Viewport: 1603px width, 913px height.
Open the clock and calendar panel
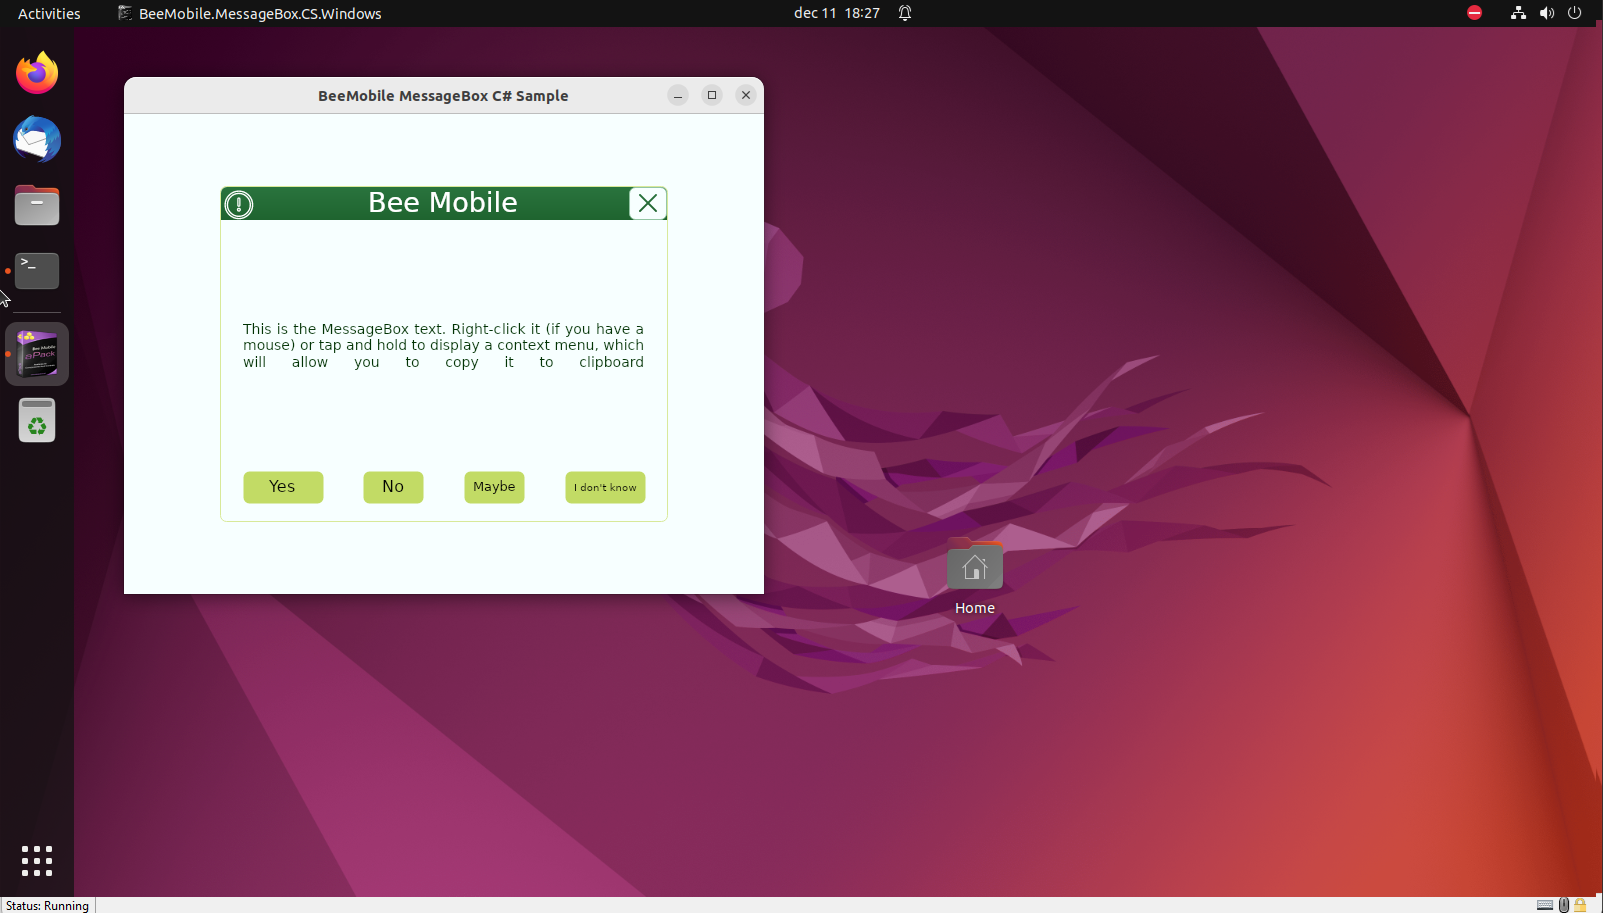(x=837, y=13)
